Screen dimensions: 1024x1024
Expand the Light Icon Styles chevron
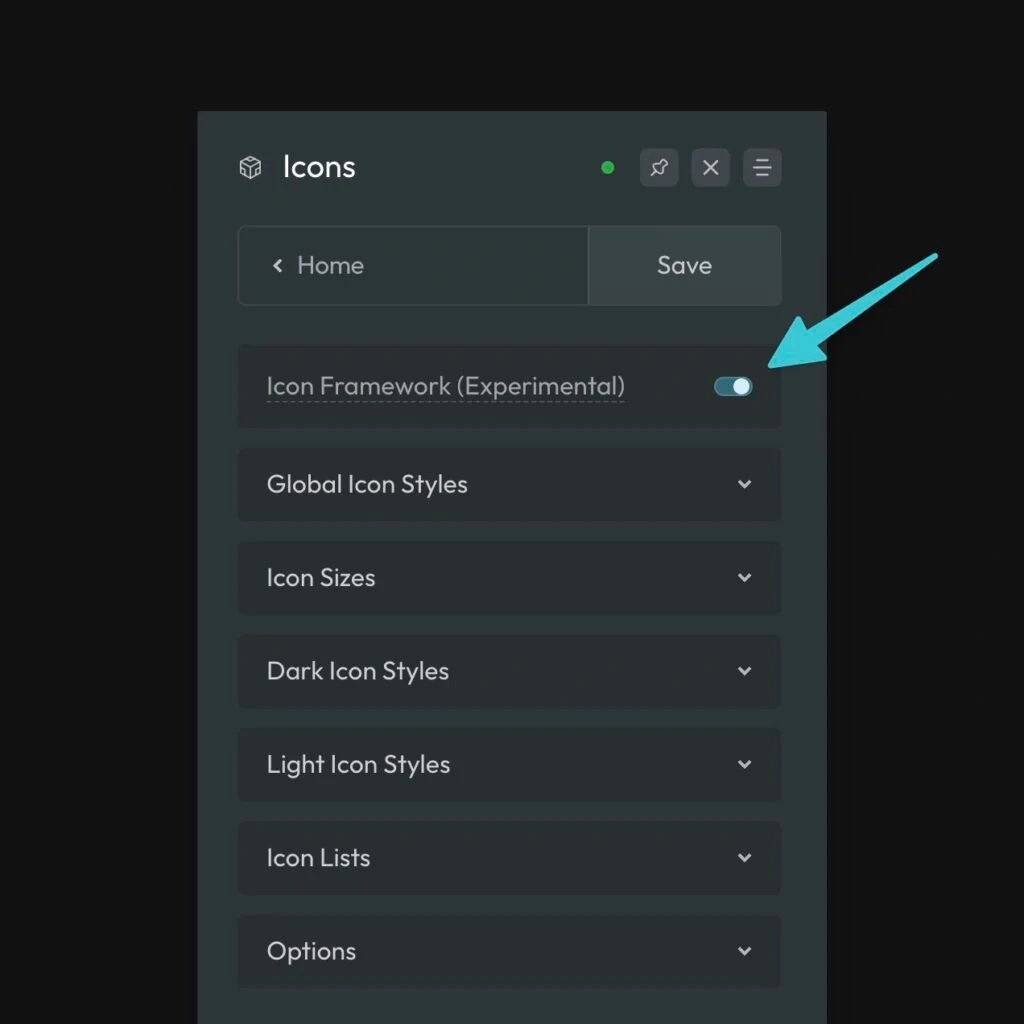coord(744,764)
